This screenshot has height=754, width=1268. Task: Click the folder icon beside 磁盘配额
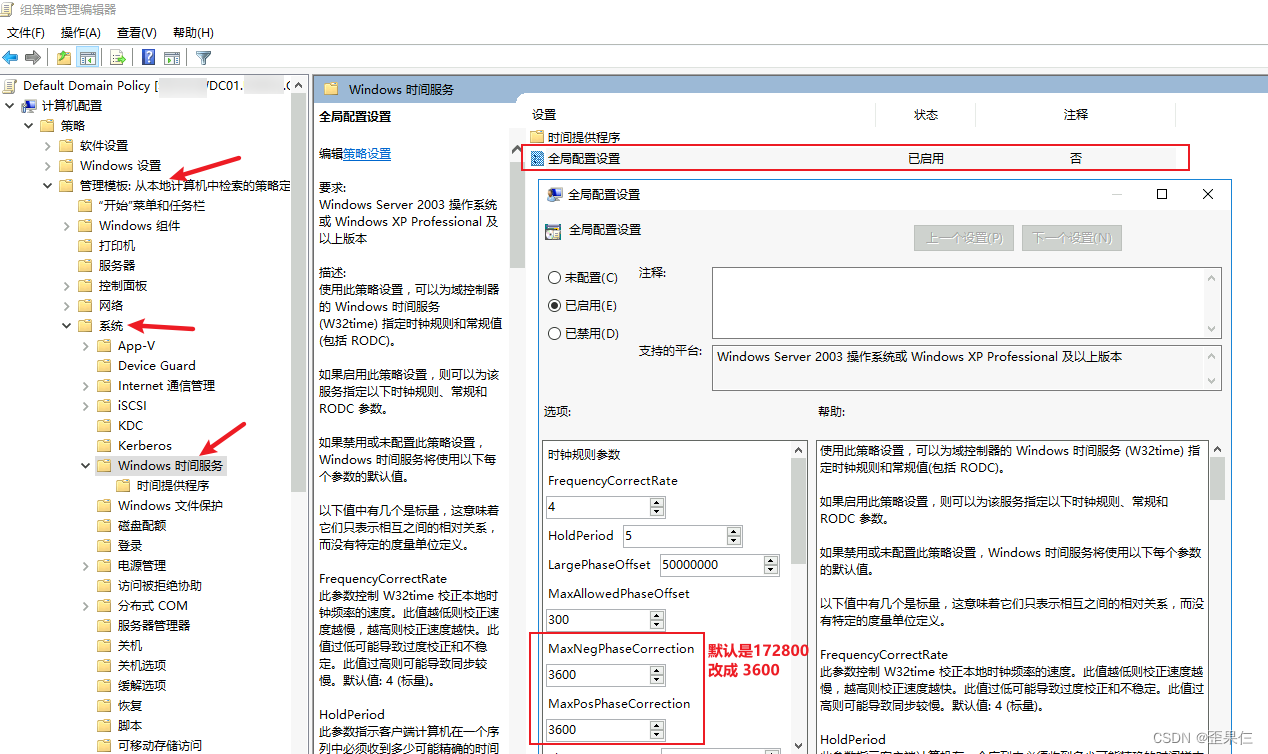coord(104,526)
